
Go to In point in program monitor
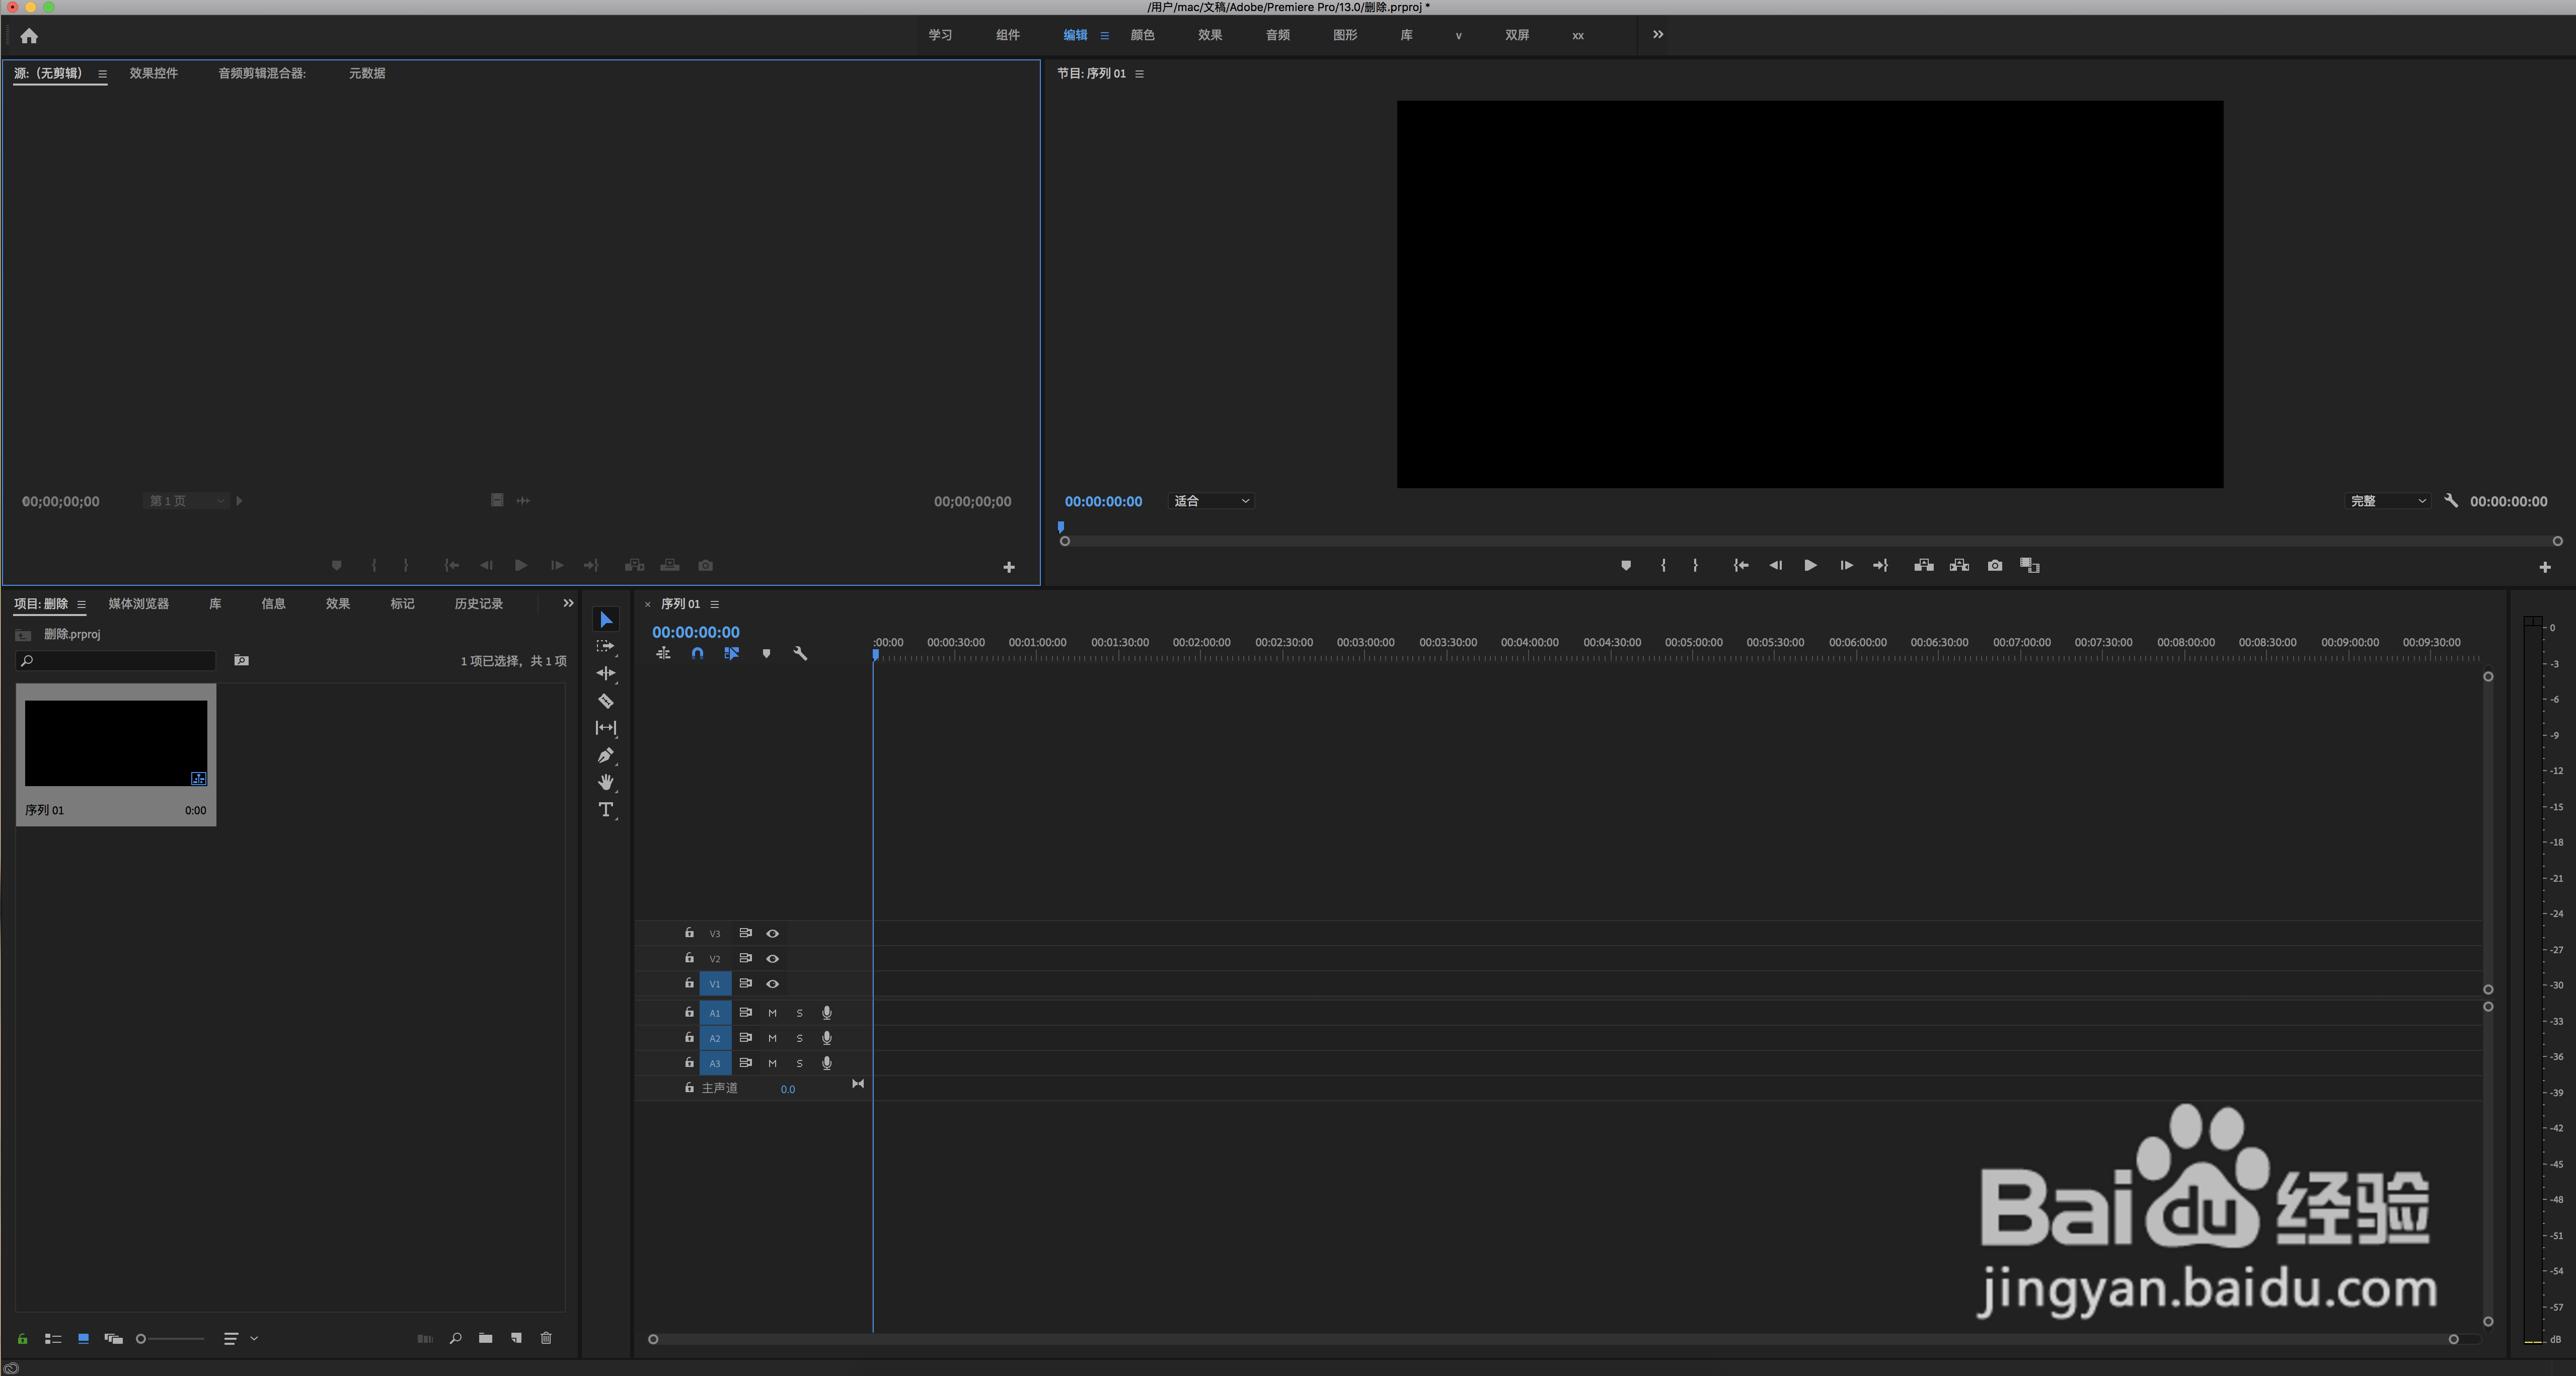coord(1740,566)
